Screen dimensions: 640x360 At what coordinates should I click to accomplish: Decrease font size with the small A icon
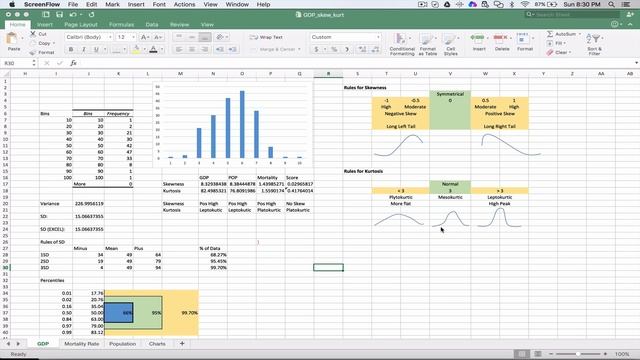(157, 37)
